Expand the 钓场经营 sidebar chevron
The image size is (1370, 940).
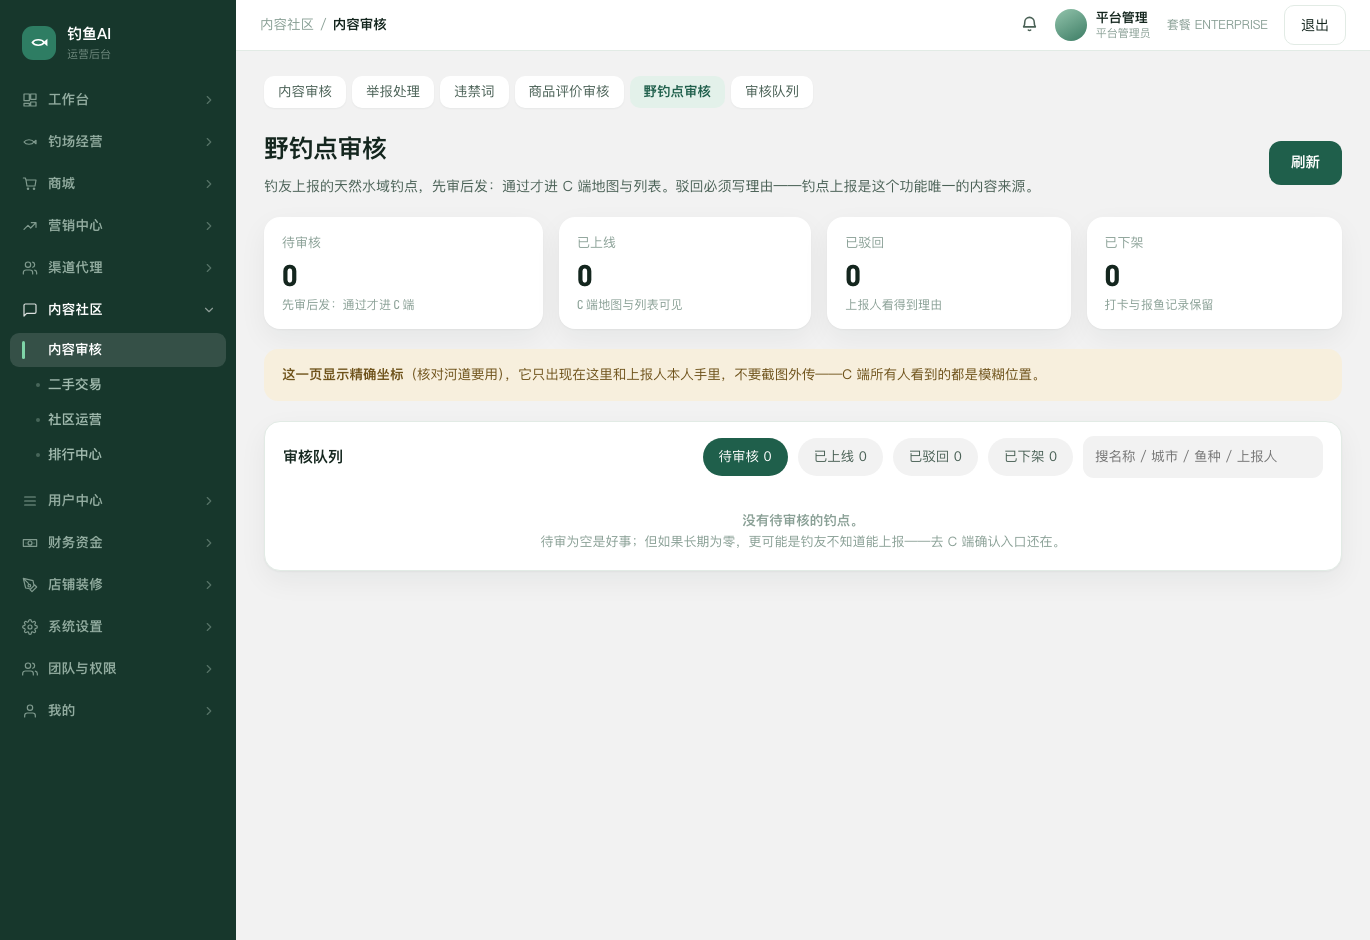[x=209, y=142]
